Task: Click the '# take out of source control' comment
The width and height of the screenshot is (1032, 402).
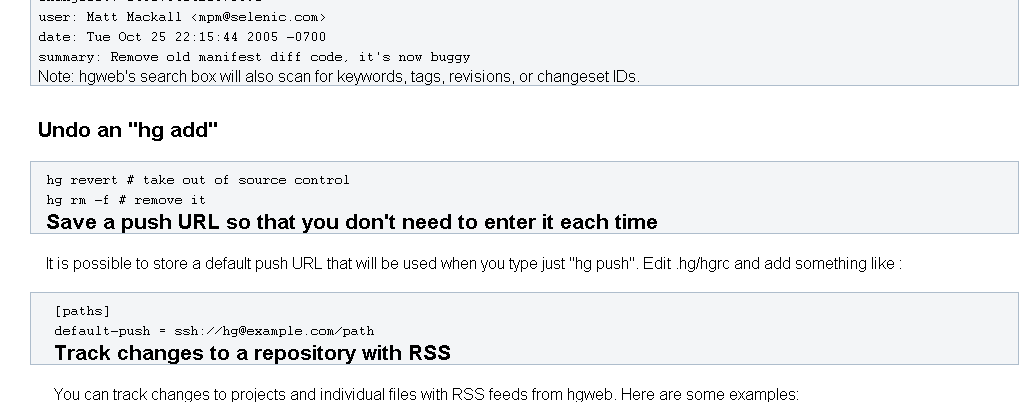Action: click(238, 180)
